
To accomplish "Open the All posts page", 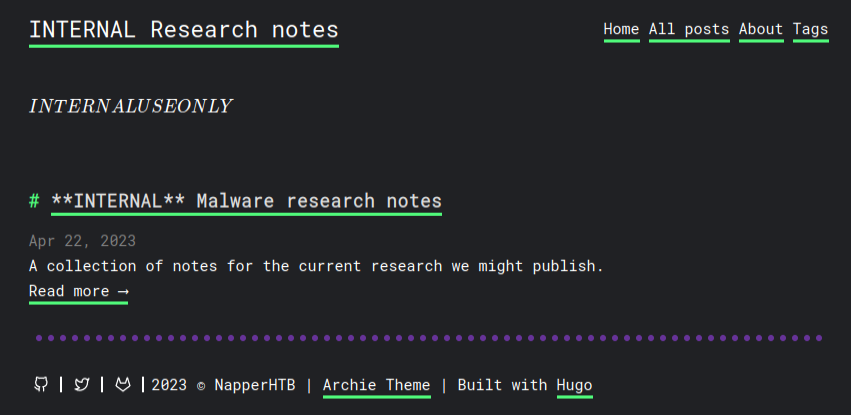I will pos(689,29).
